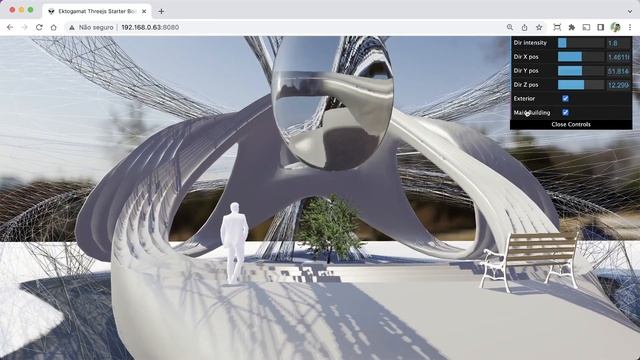Viewport: 640px width, 360px height.
Task: Click the 'Dir Z pos' label
Action: tap(526, 84)
